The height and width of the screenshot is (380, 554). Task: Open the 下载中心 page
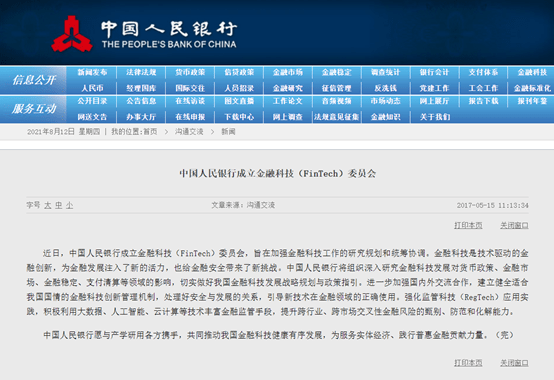coord(239,117)
